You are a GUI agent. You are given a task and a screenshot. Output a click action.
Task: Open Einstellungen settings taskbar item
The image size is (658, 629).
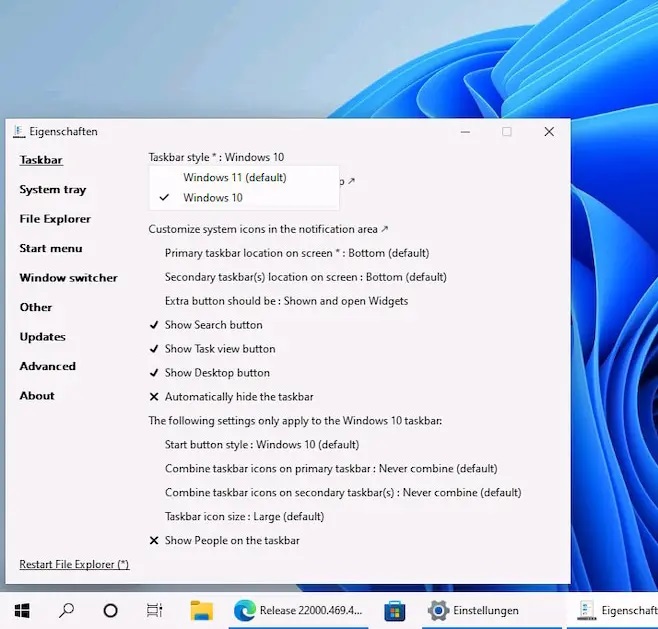tap(474, 610)
